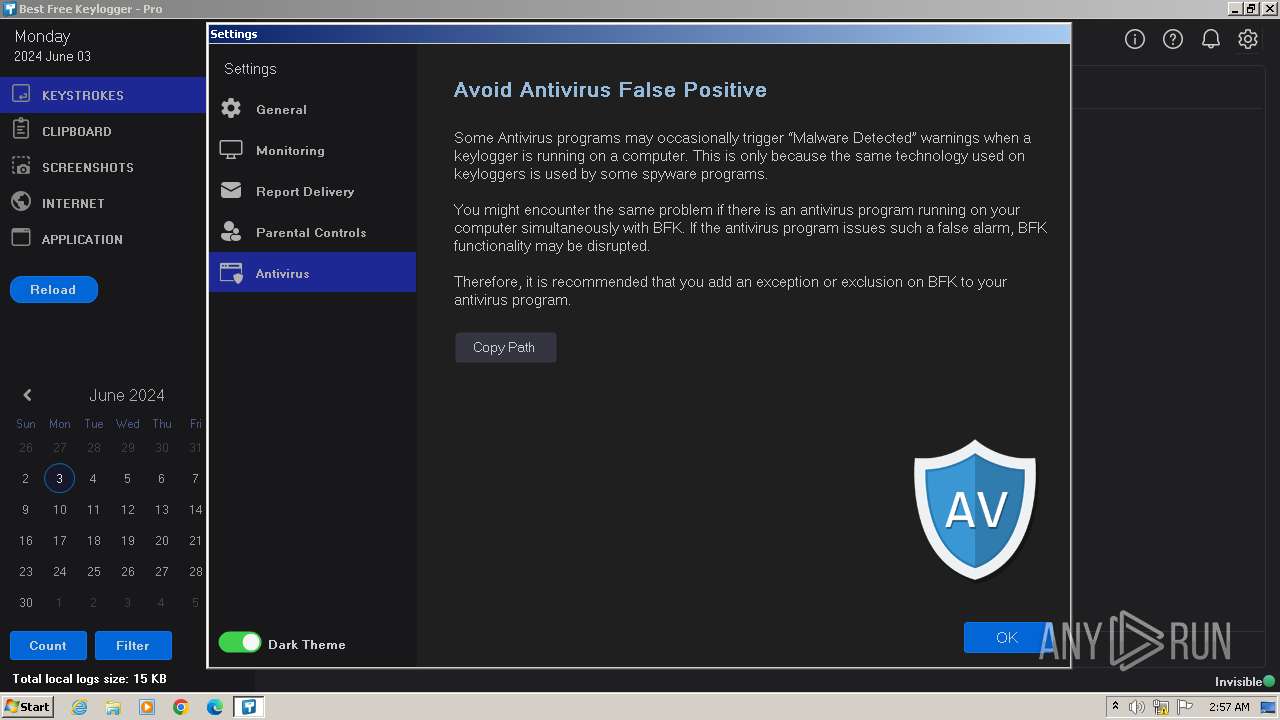Select June 30 in the calendar
Image resolution: width=1280 pixels, height=720 pixels.
[x=26, y=602]
